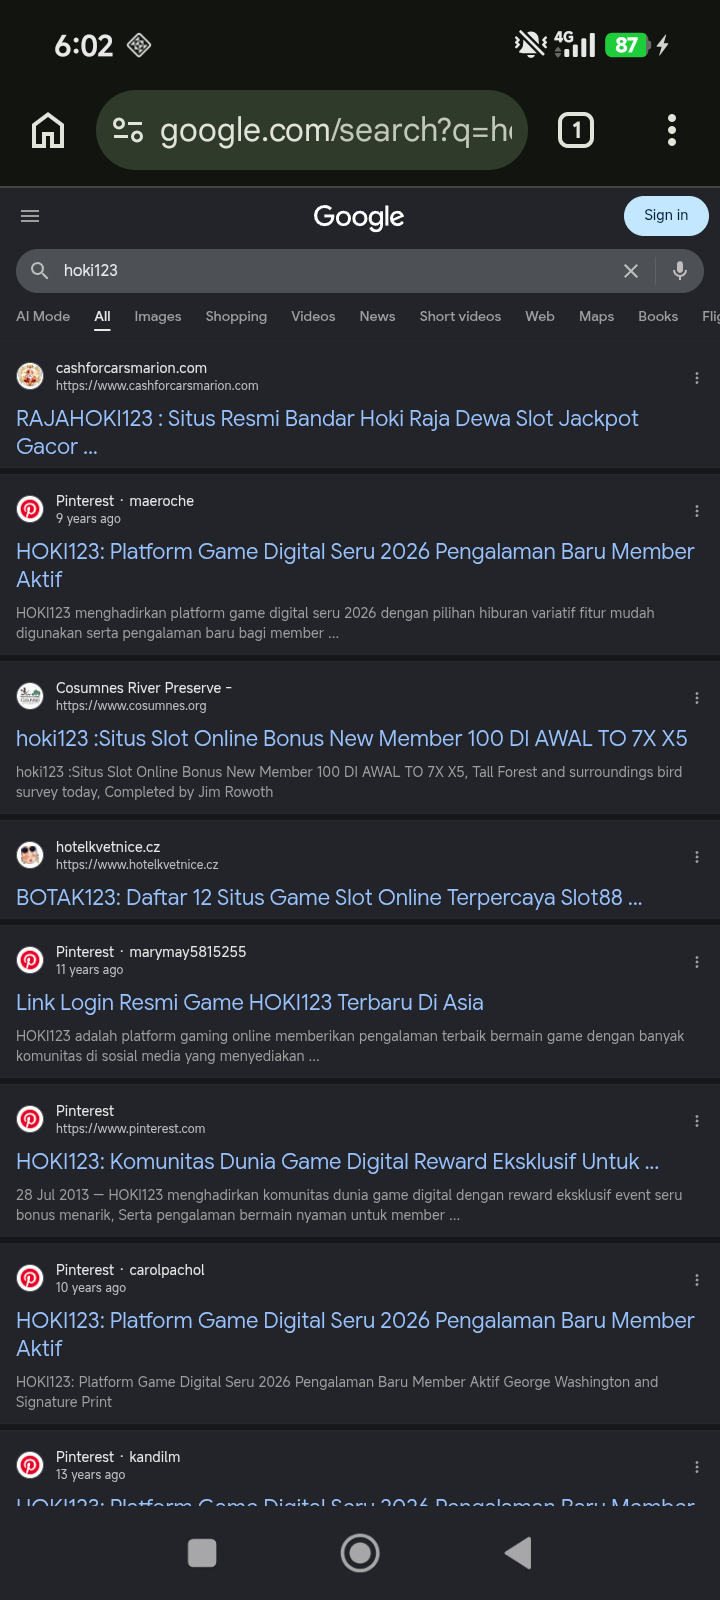The height and width of the screenshot is (1600, 720).
Task: Tap the 'https://www.hotelkvetnice.cz' URL text
Action: (x=137, y=865)
